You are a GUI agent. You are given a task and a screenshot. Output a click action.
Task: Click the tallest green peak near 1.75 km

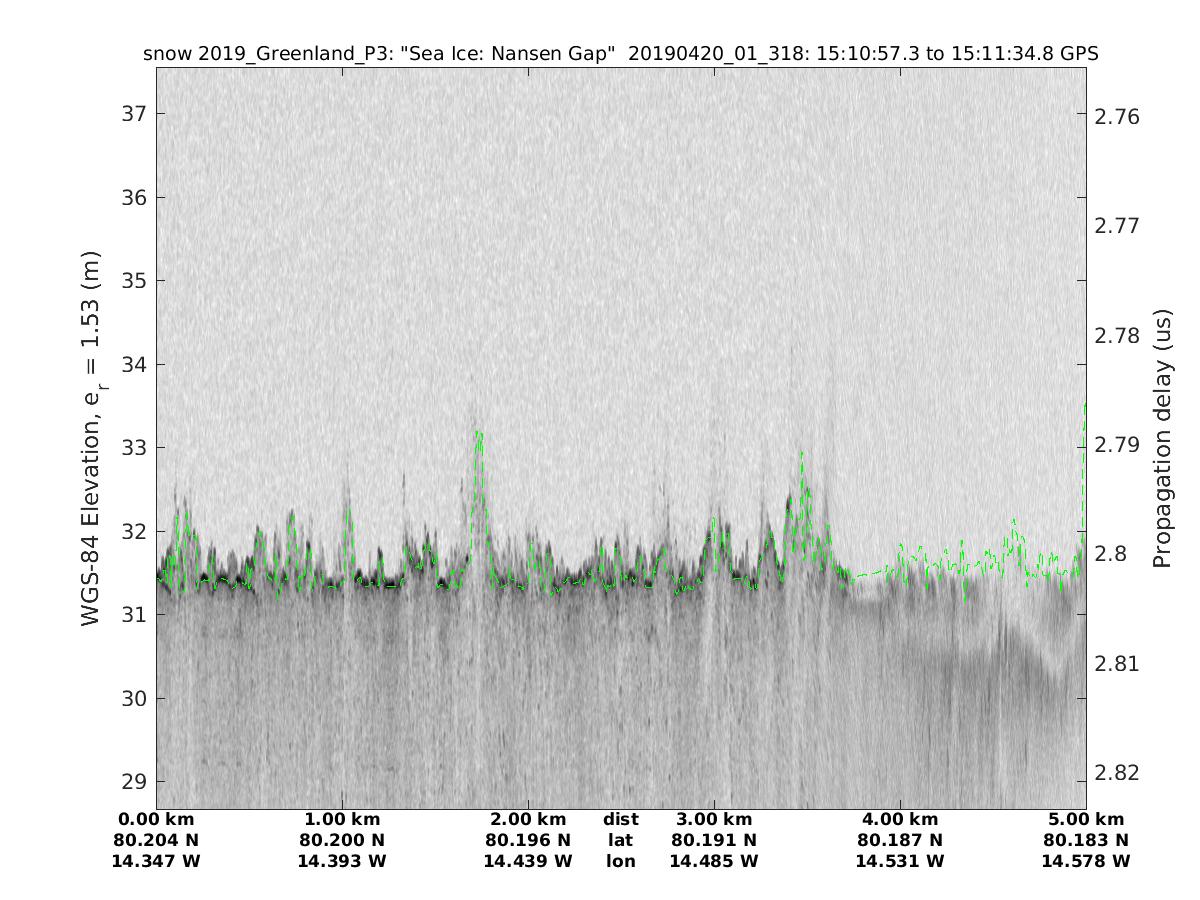coord(479,435)
